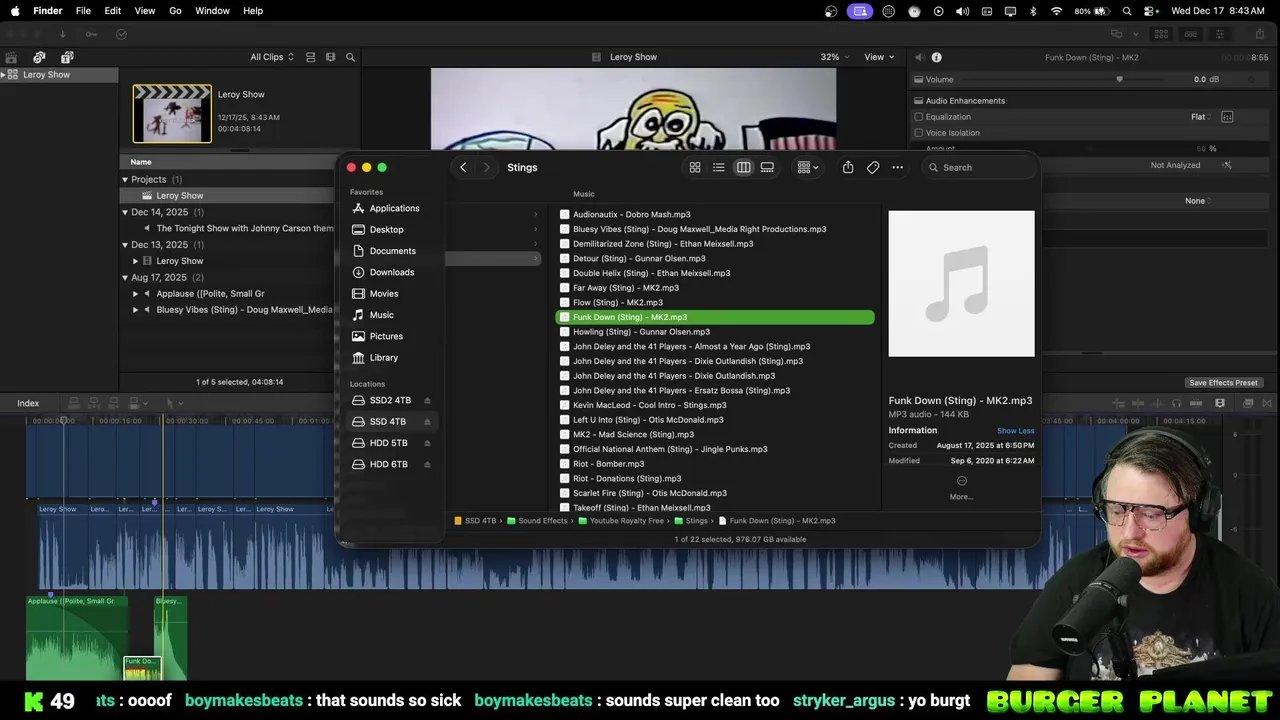Show the Photos and Audio sidebar

pos(39,57)
